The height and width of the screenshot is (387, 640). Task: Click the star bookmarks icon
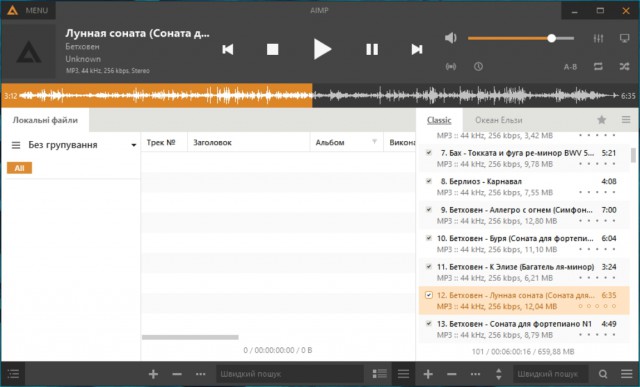pyautogui.click(x=602, y=120)
